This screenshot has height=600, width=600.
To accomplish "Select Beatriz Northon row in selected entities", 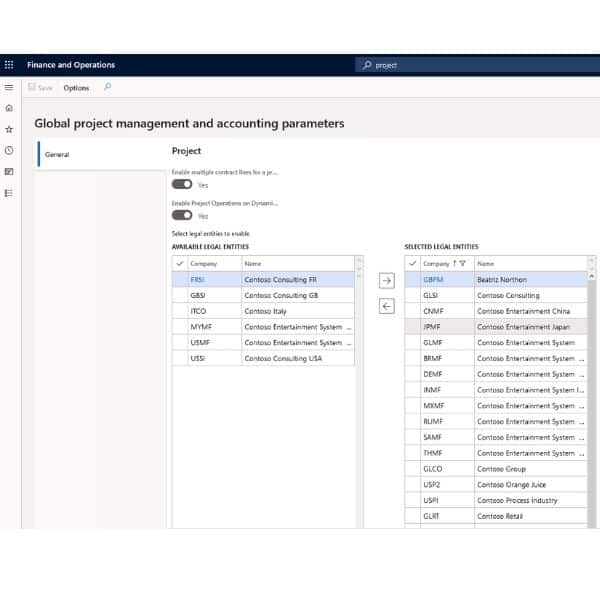I will [496, 280].
